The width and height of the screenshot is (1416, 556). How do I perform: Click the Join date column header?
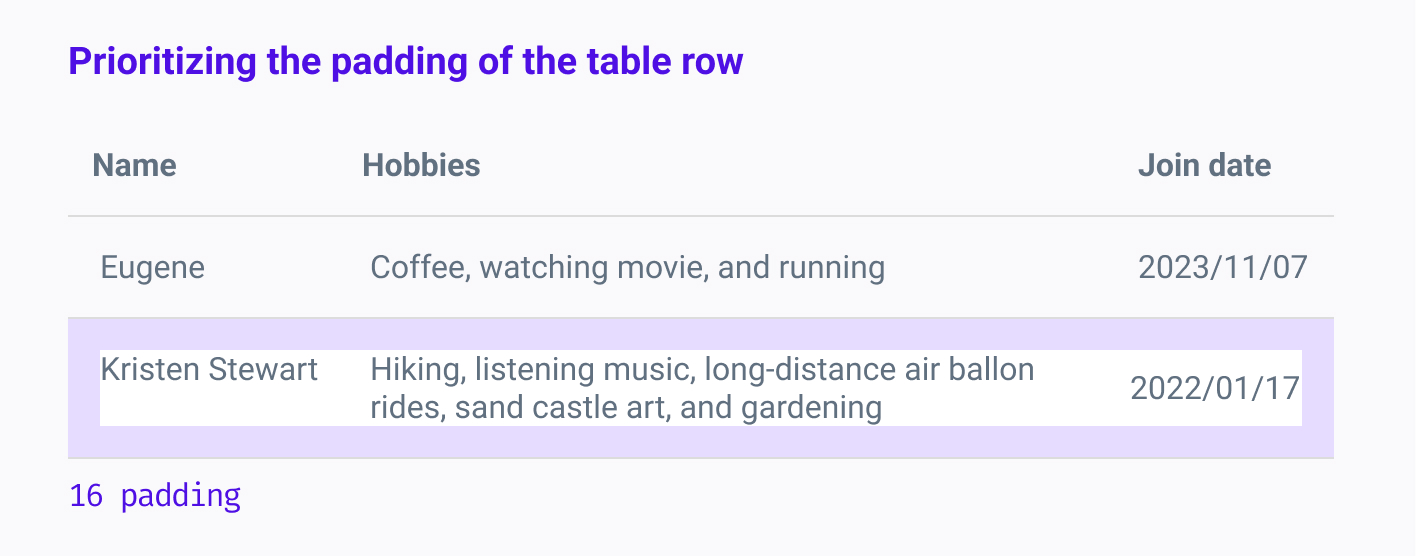point(1204,165)
